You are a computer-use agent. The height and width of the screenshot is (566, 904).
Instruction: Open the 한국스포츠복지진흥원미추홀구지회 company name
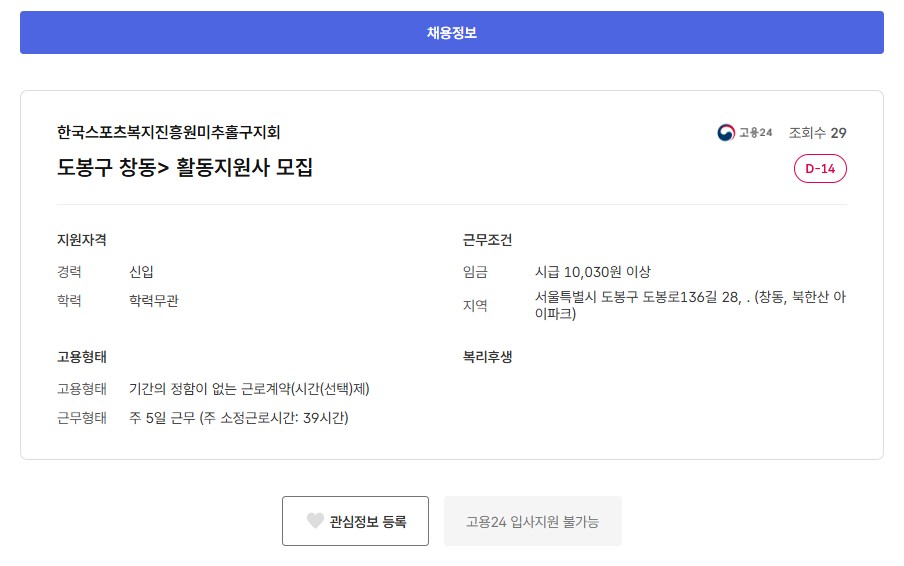coord(169,132)
